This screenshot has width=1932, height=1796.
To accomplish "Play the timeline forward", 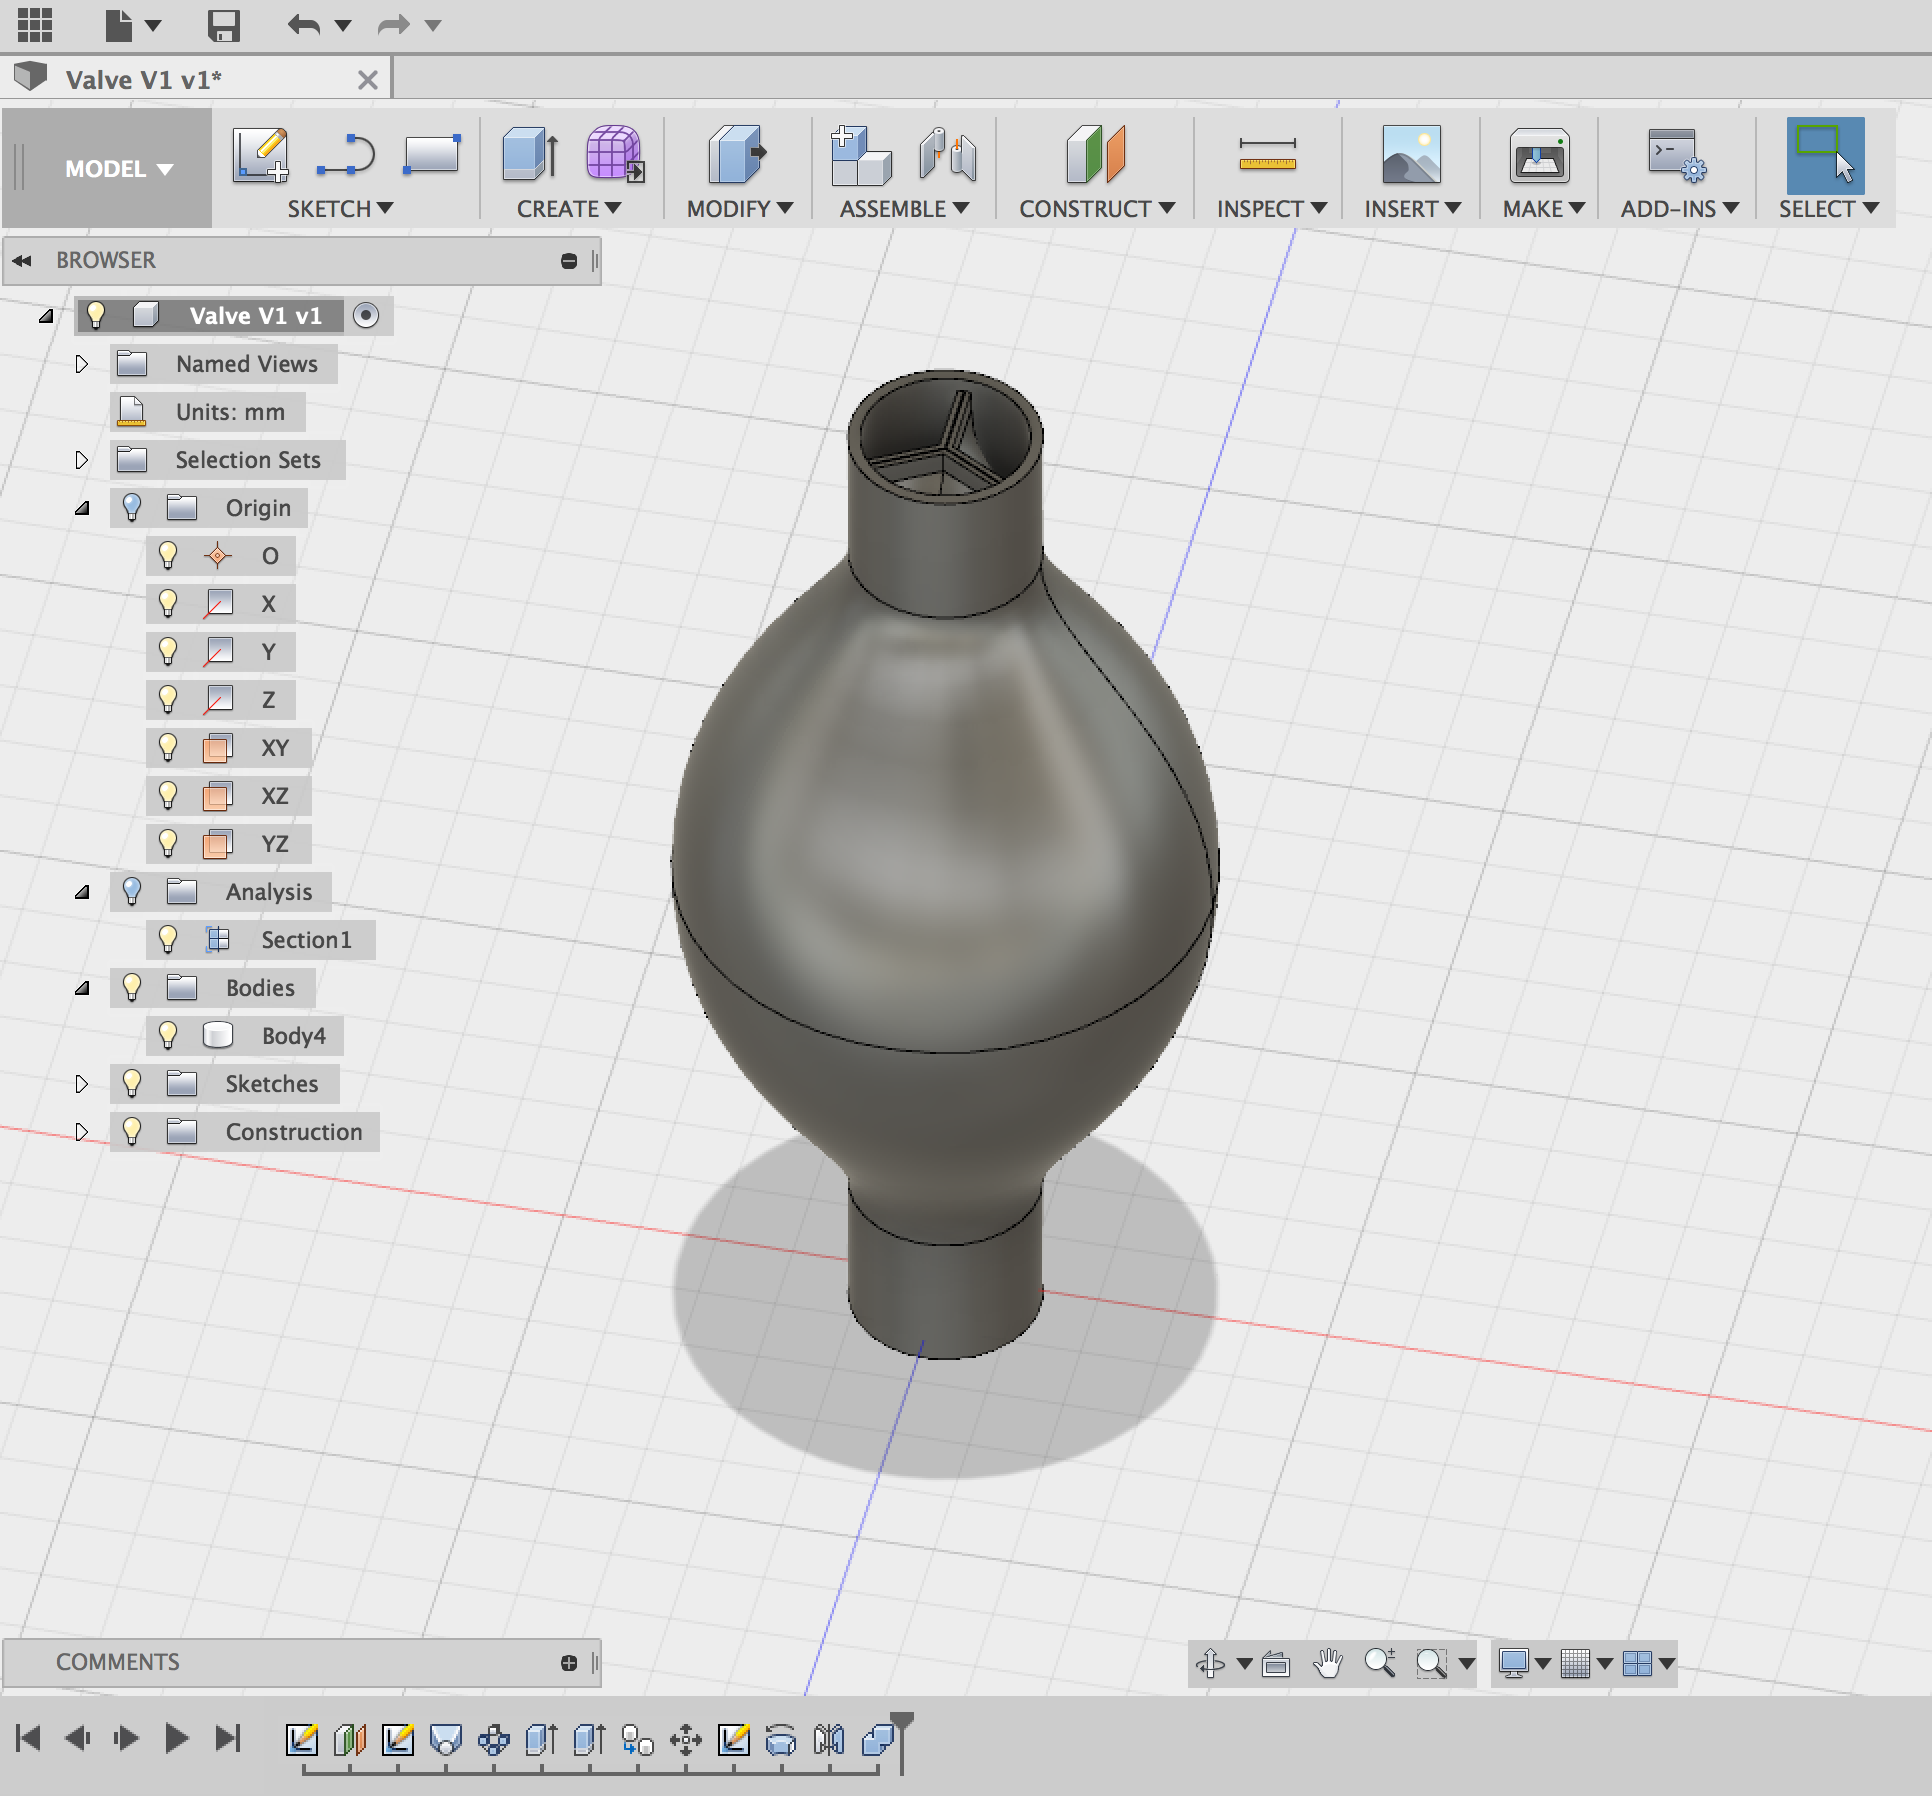I will [176, 1739].
